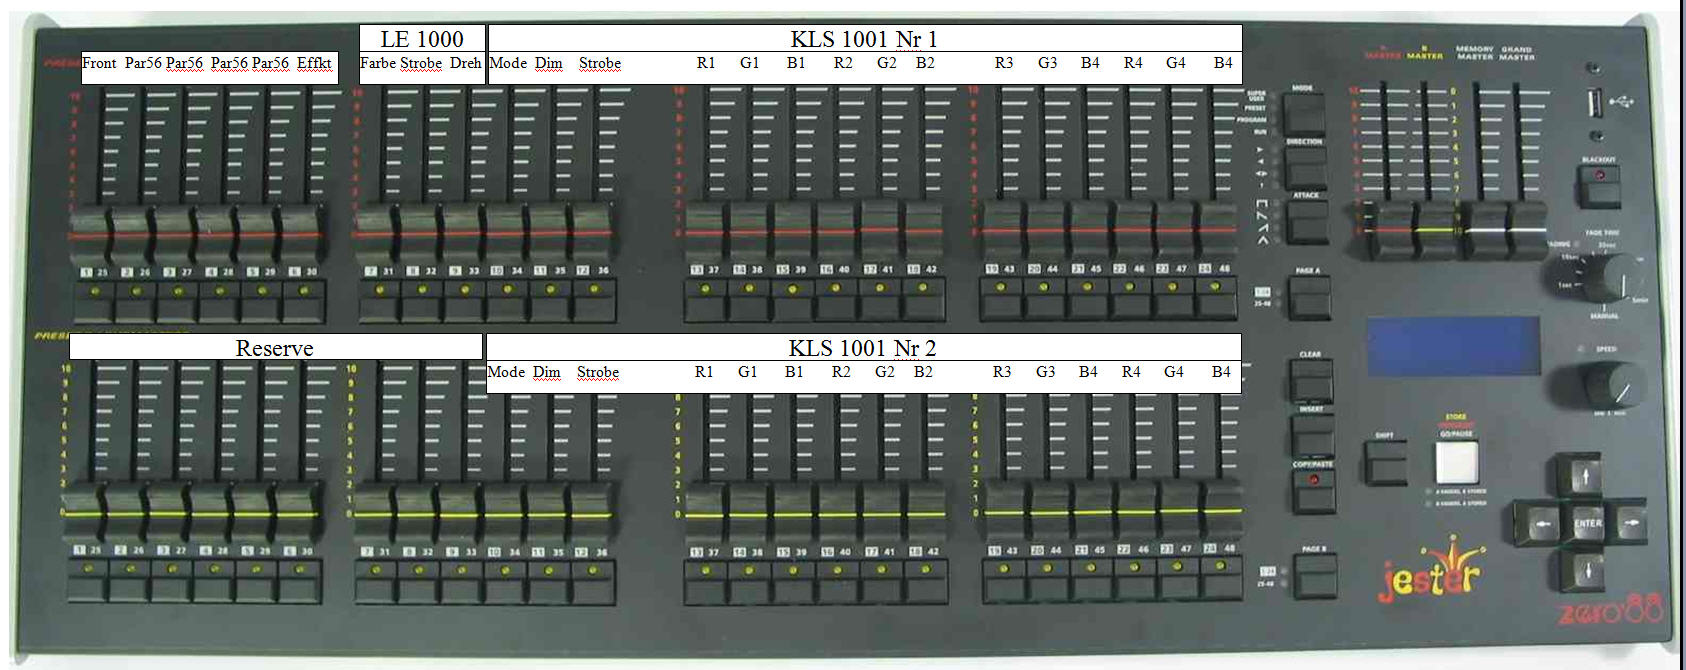Flash button below LE 1000 Farbe fader

click(380, 302)
